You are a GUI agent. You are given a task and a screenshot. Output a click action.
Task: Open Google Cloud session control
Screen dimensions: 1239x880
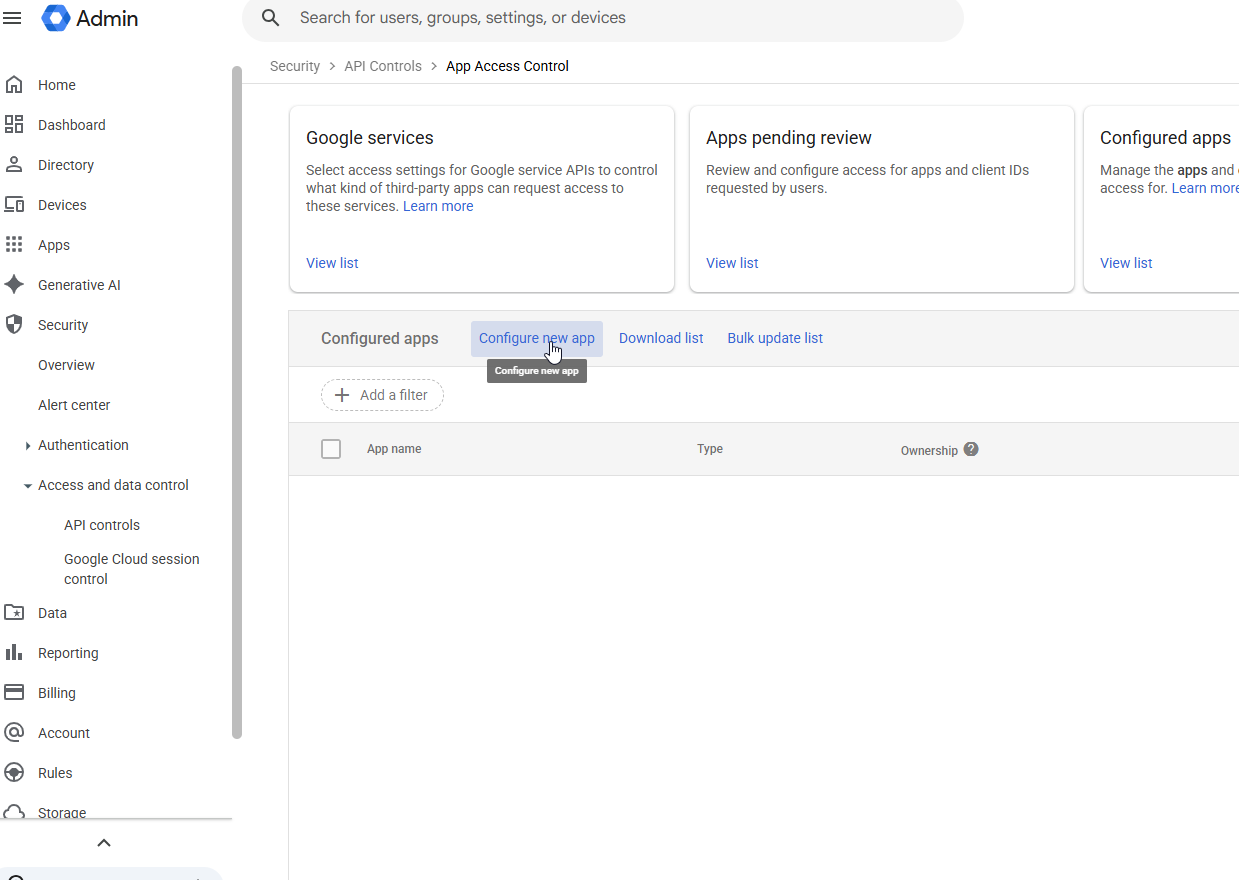132,569
